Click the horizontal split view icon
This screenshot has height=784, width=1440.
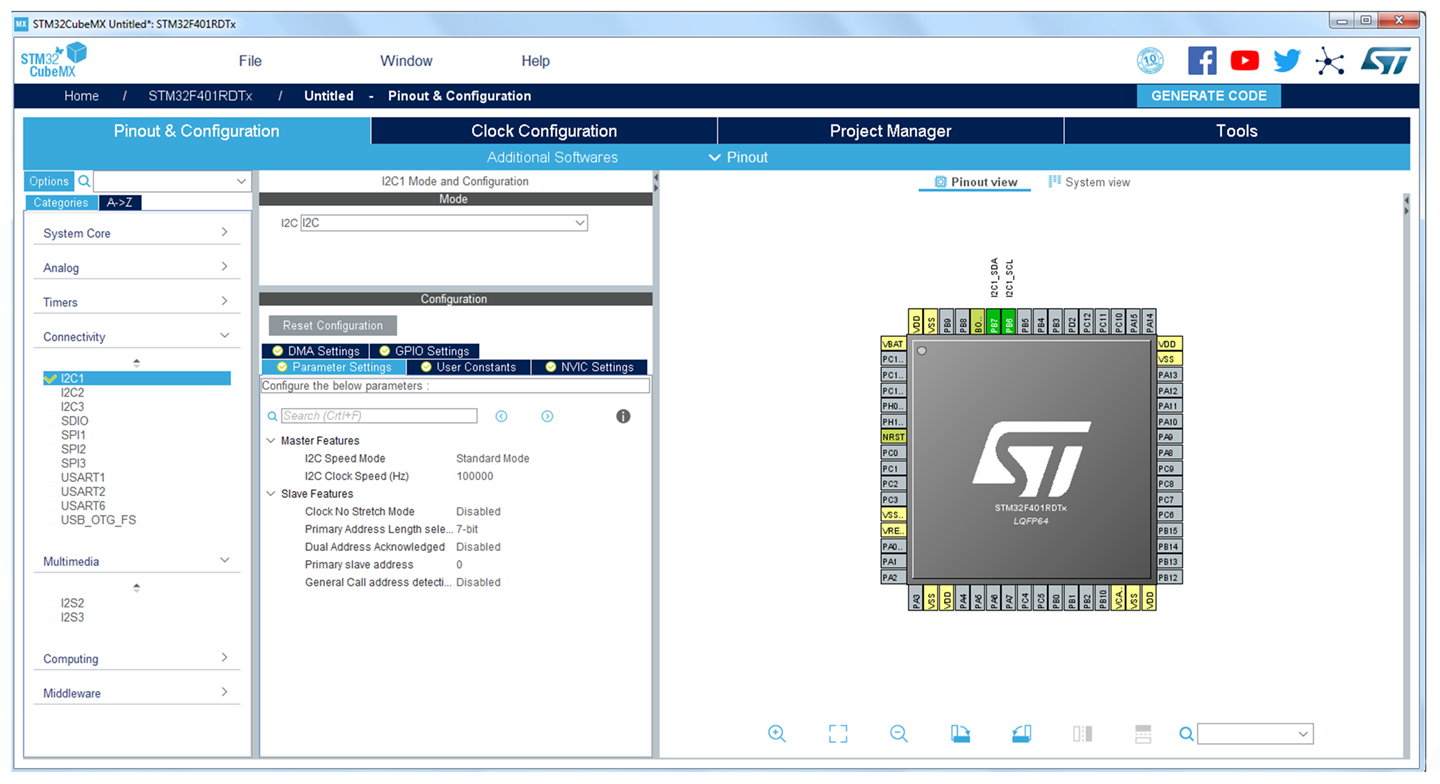[1143, 733]
